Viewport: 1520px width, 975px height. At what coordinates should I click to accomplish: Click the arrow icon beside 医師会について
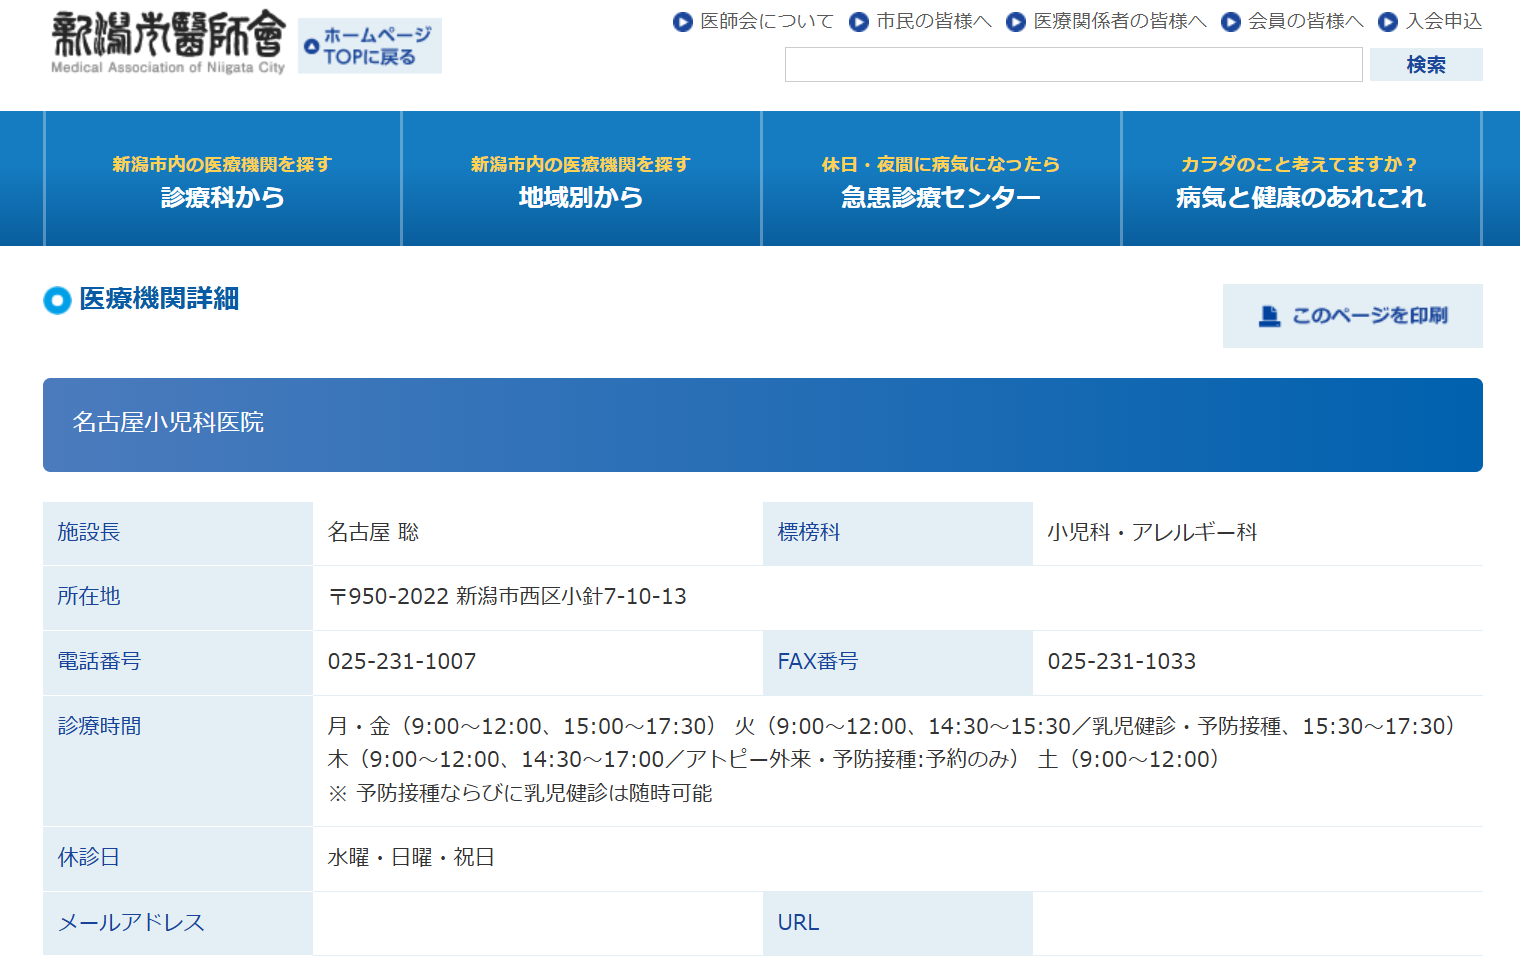coord(683,22)
